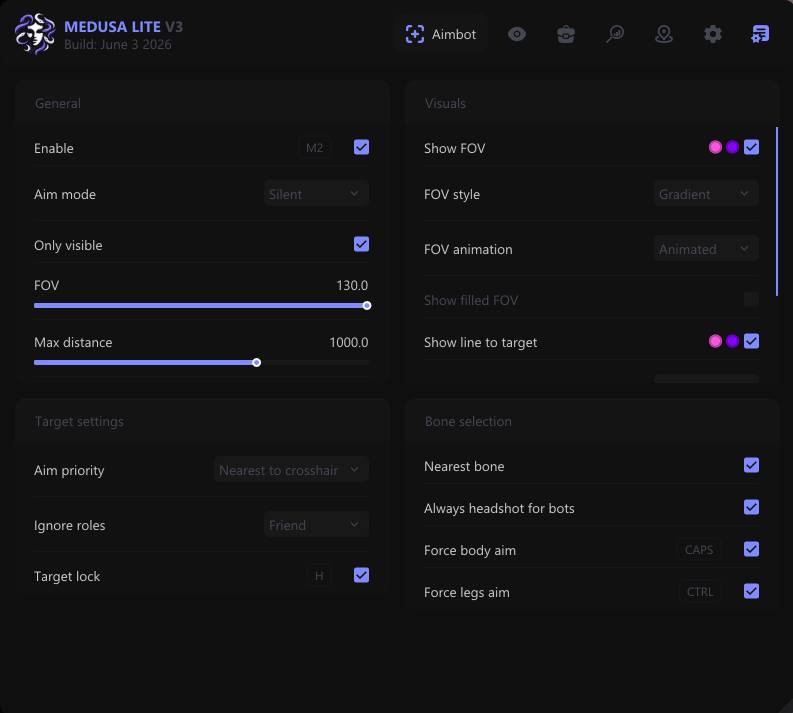Expand the FOV style Gradient dropdown

click(706, 194)
